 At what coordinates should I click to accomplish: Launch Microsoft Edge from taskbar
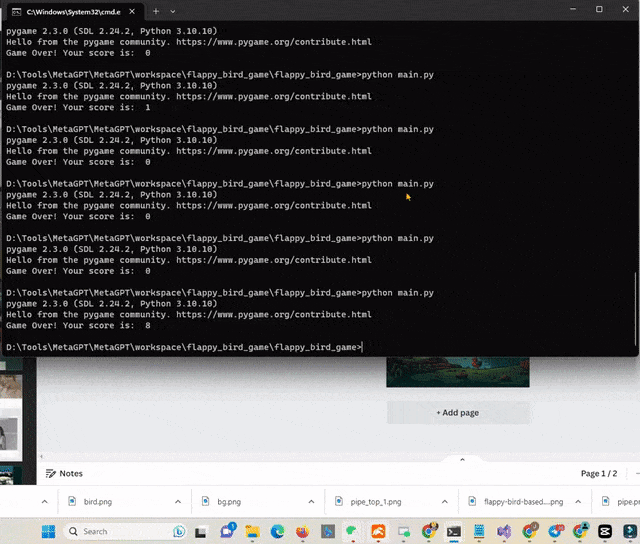coord(277,531)
